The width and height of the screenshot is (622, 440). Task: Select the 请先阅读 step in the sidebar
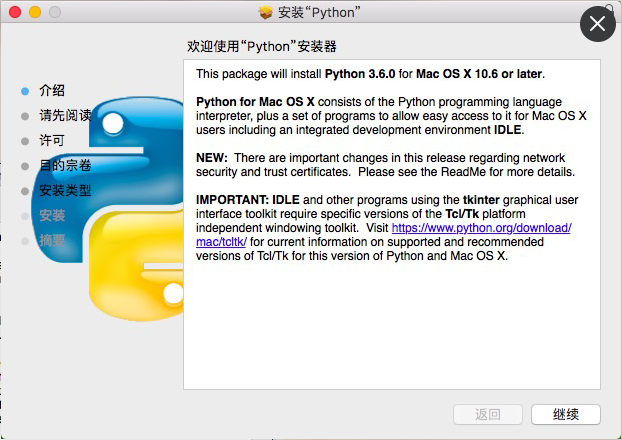[65, 115]
